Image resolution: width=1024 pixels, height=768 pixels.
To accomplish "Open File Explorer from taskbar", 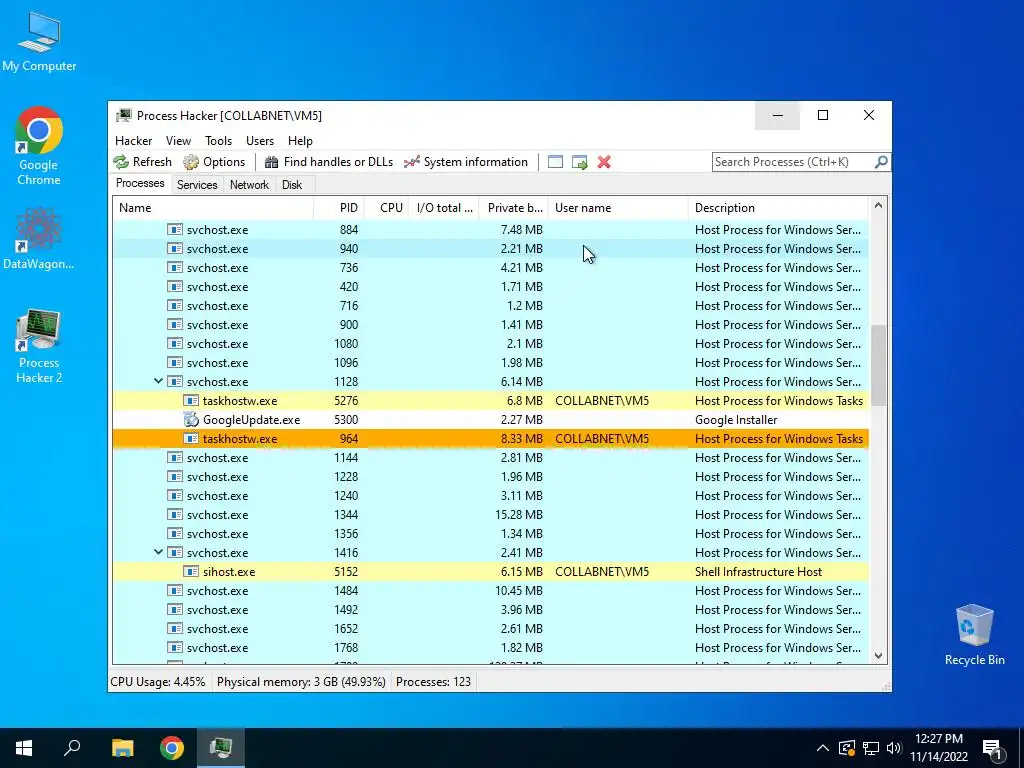I will pyautogui.click(x=122, y=748).
